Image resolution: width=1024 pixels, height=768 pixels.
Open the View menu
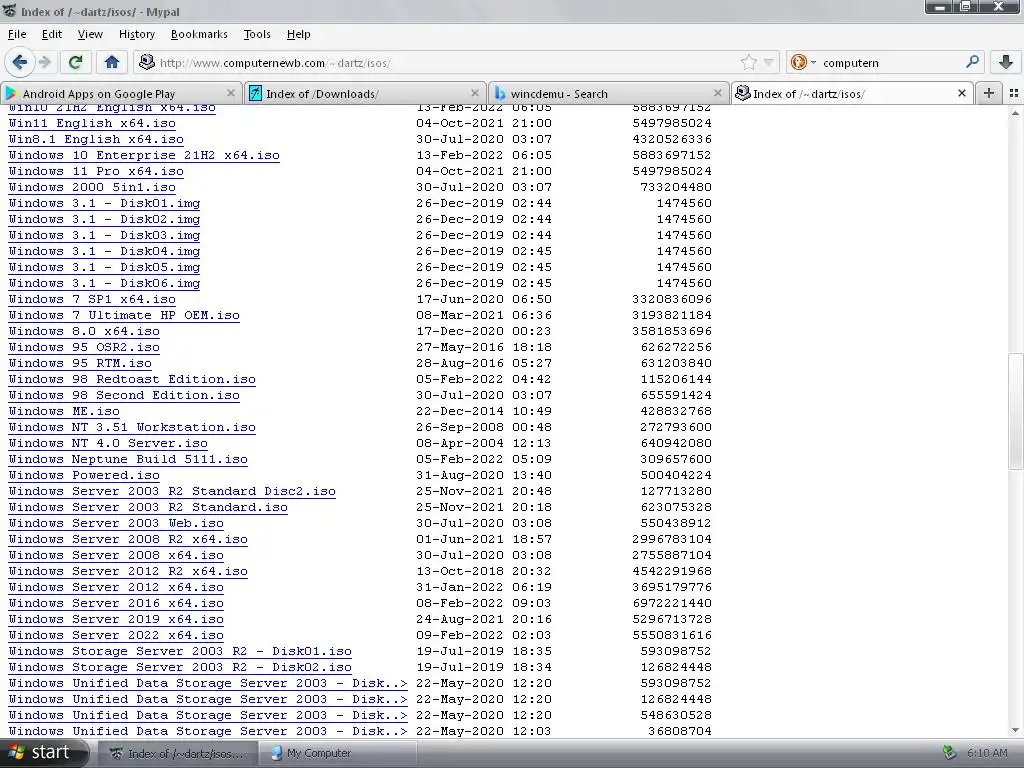[x=90, y=34]
